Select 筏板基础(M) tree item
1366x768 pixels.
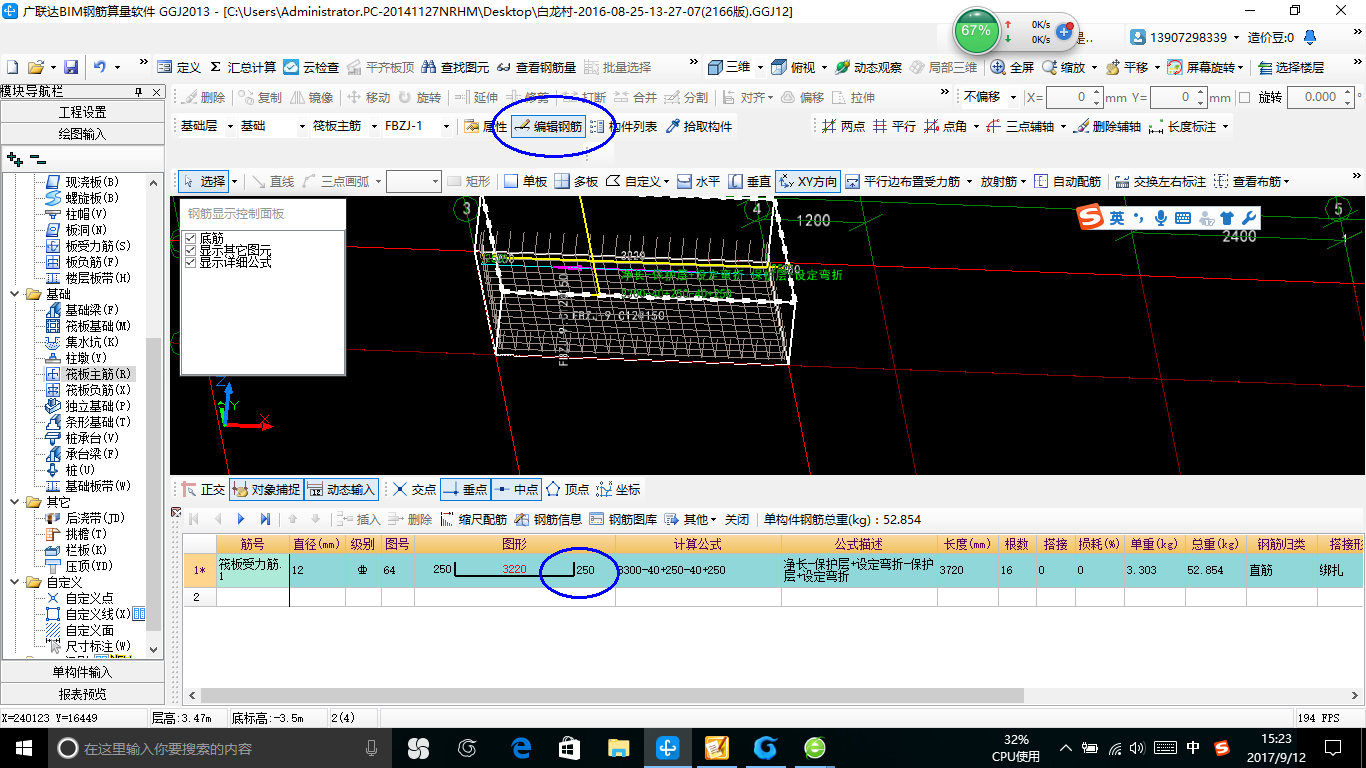tap(89, 326)
